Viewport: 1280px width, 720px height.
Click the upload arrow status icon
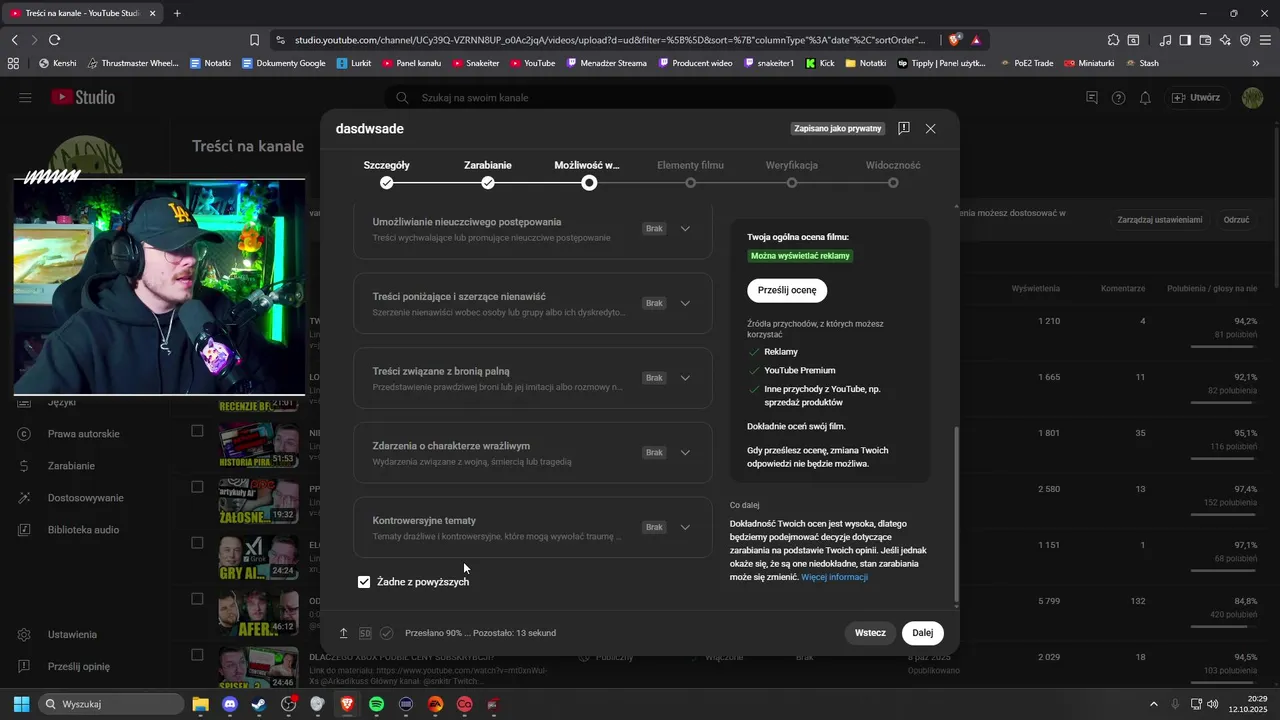pos(344,633)
